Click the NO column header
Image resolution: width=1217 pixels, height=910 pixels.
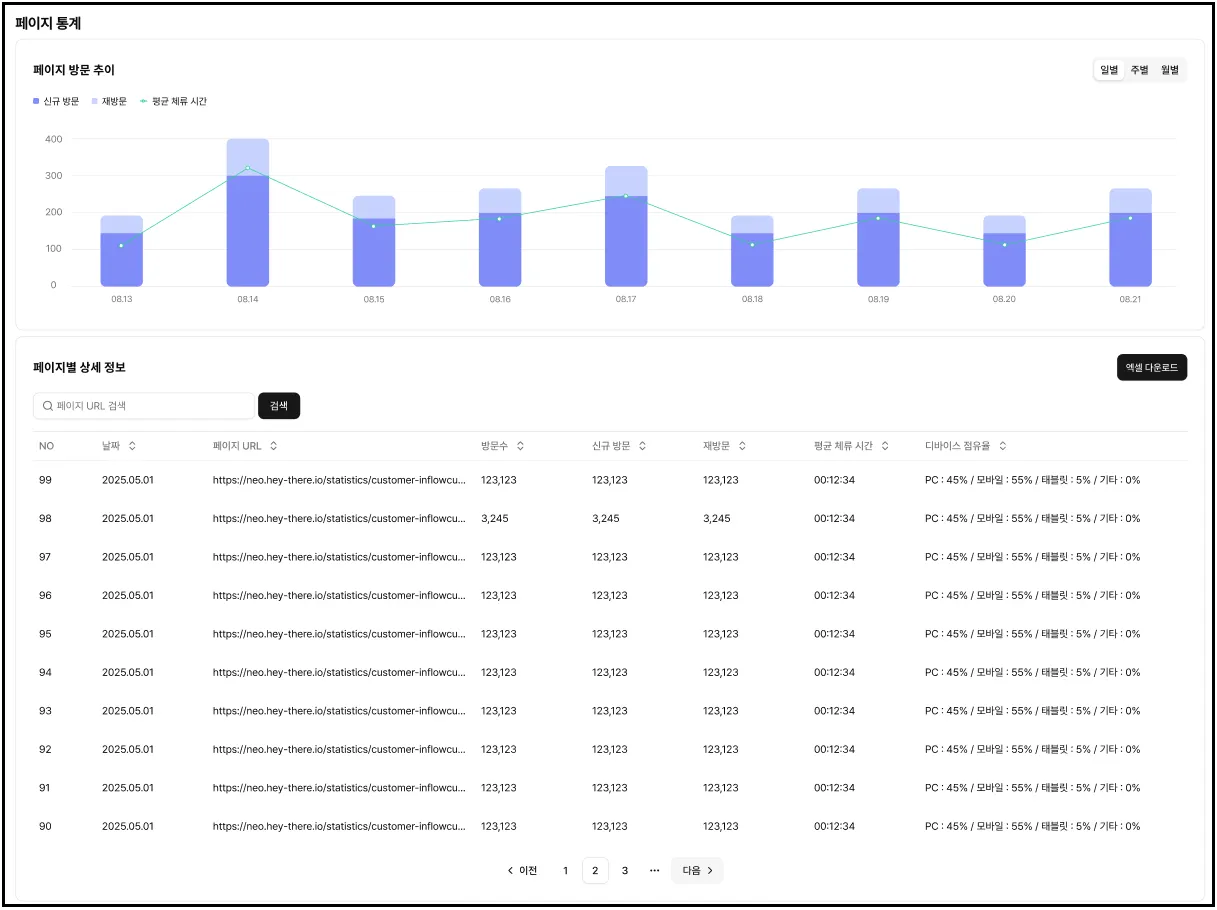coord(46,446)
